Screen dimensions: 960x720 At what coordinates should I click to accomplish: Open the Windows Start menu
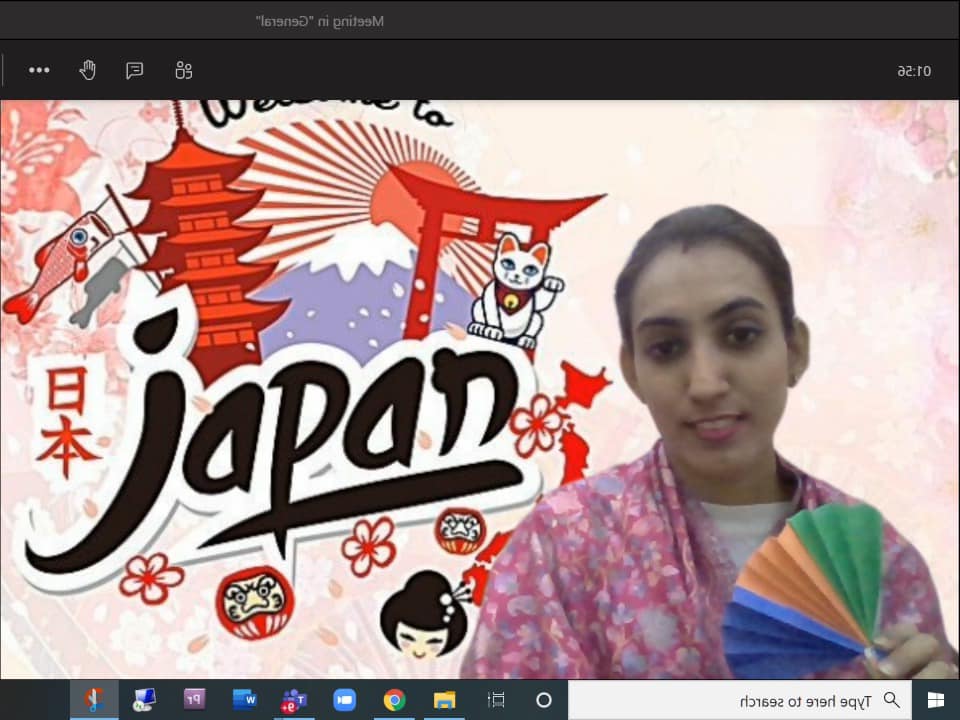click(x=936, y=700)
